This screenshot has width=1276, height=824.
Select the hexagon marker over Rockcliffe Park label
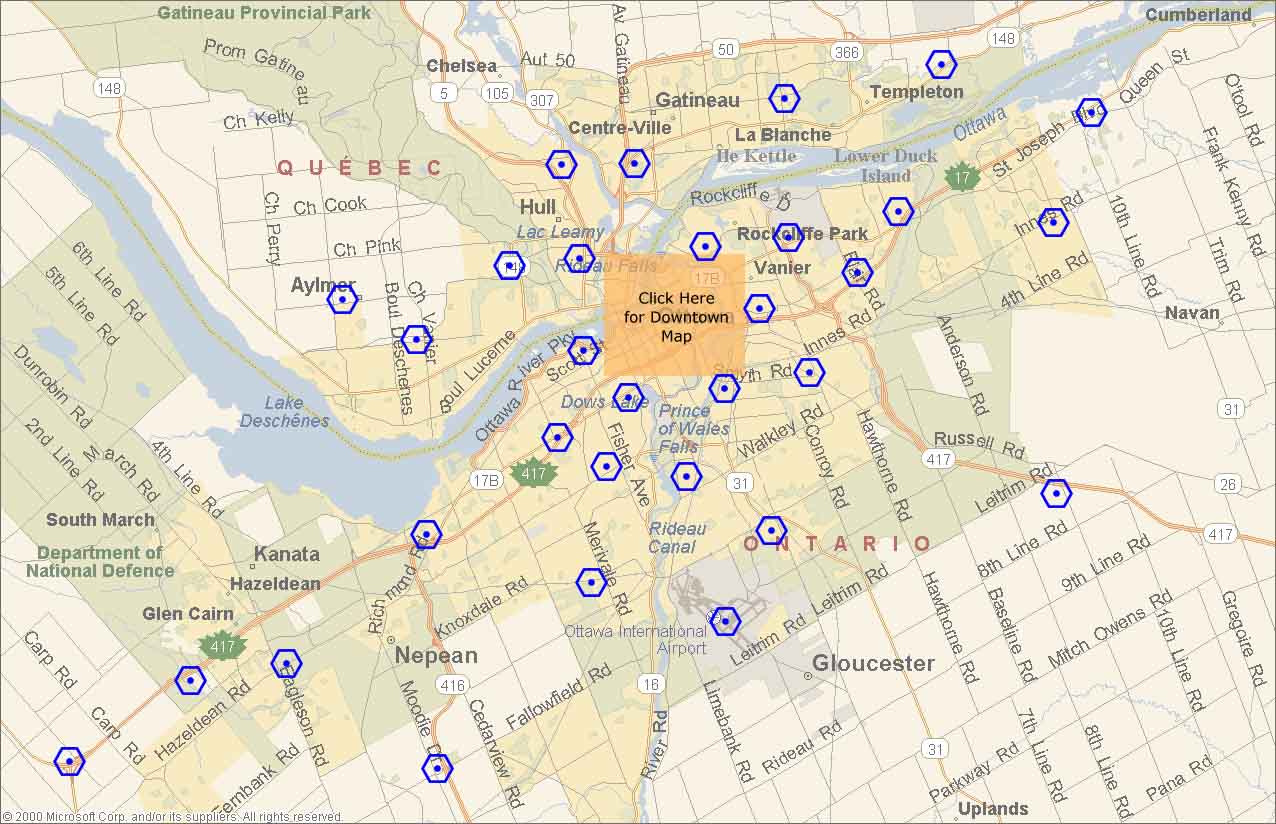click(788, 237)
